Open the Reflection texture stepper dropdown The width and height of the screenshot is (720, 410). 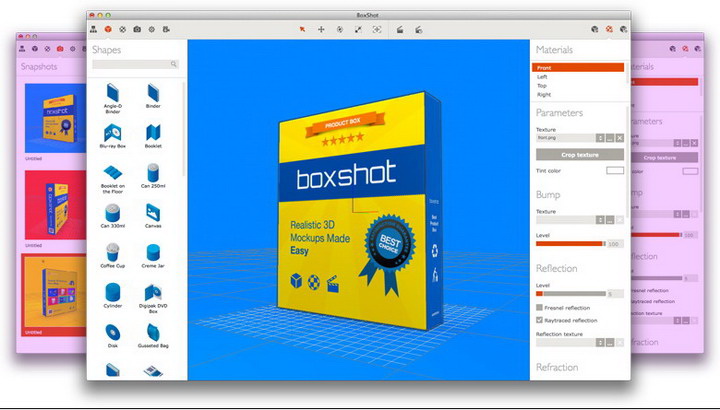[600, 343]
